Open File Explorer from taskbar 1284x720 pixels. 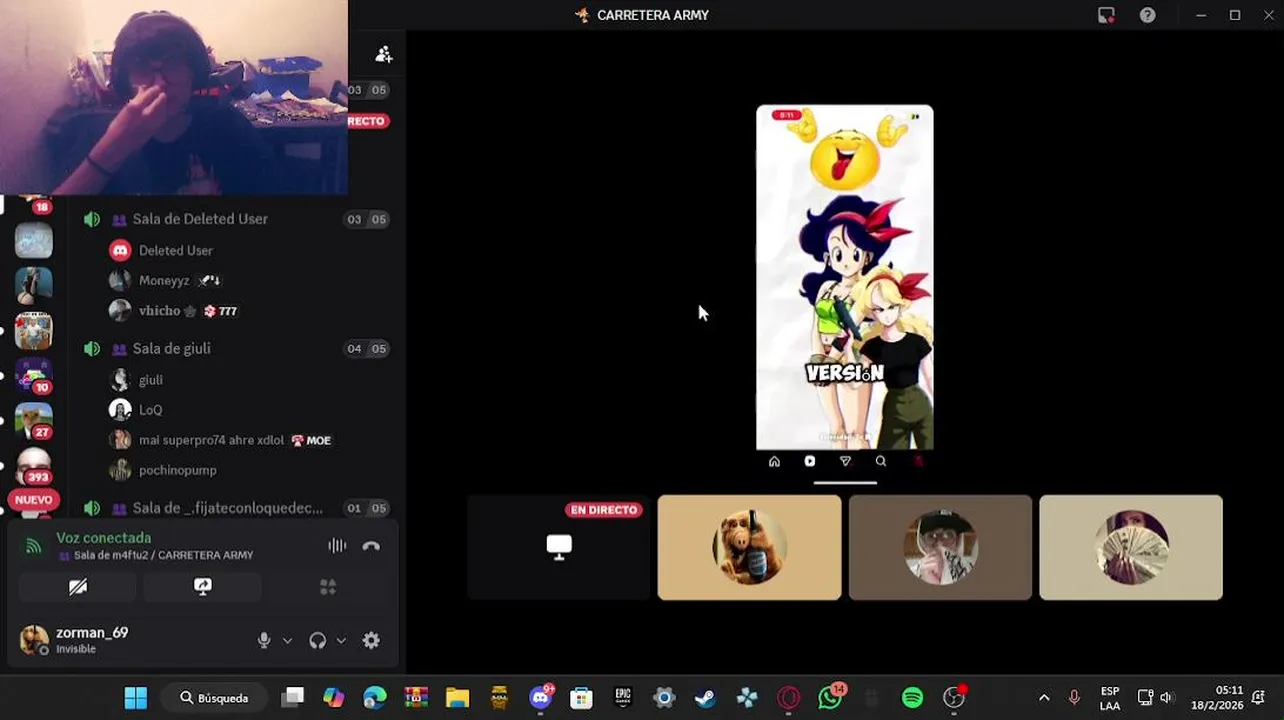(x=457, y=698)
